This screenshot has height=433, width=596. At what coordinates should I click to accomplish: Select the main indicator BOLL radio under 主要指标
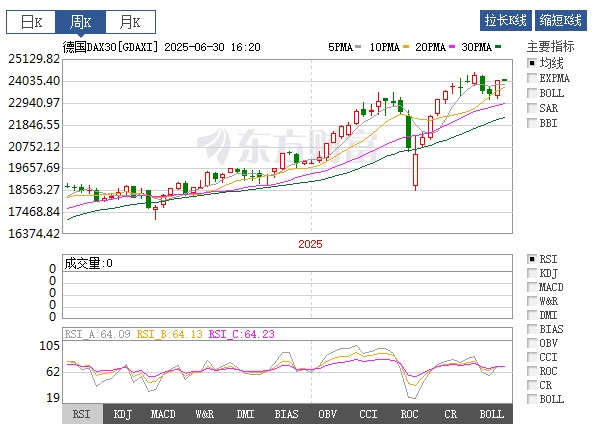coord(532,93)
